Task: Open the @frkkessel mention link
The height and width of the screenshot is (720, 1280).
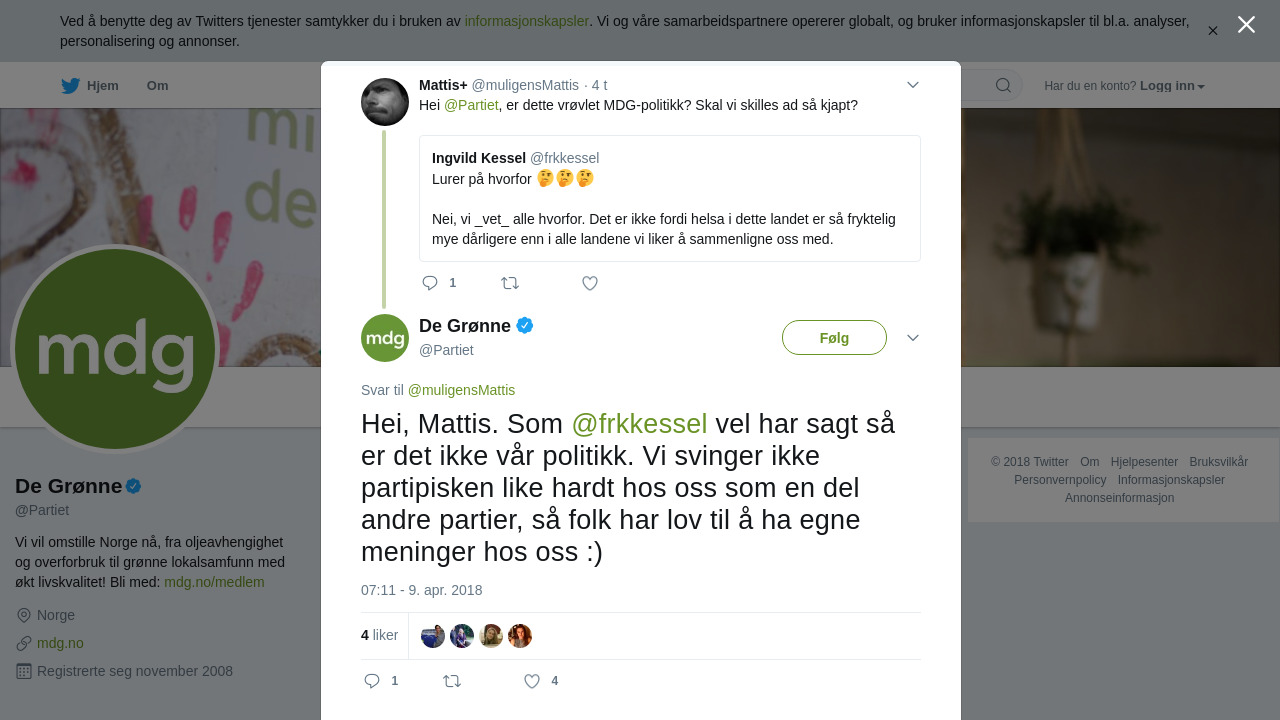Action: 639,424
